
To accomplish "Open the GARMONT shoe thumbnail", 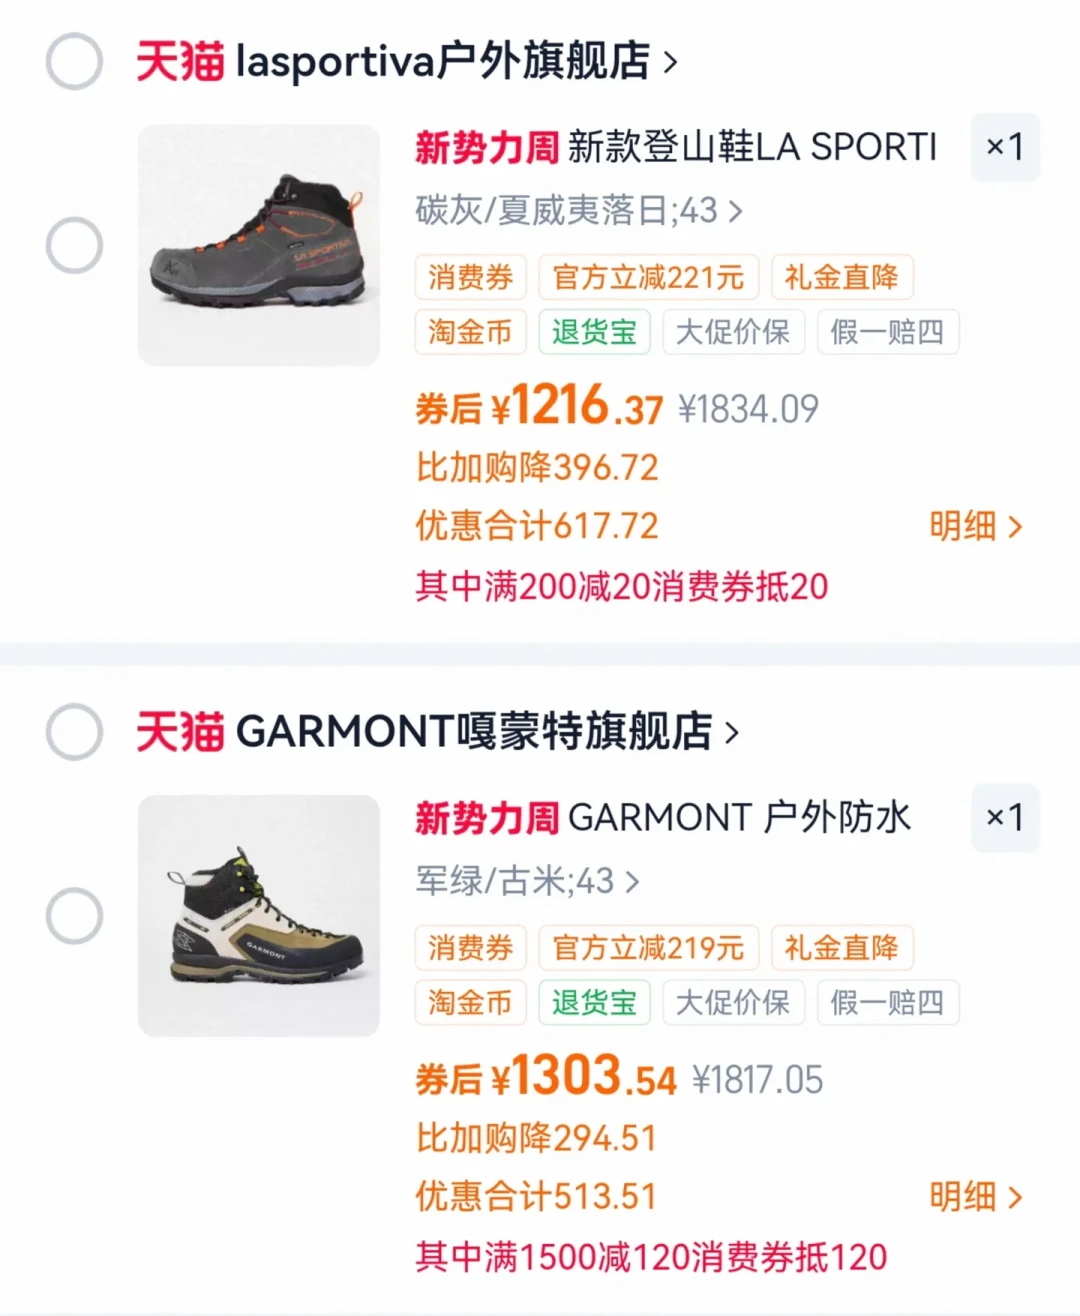I will [x=259, y=916].
